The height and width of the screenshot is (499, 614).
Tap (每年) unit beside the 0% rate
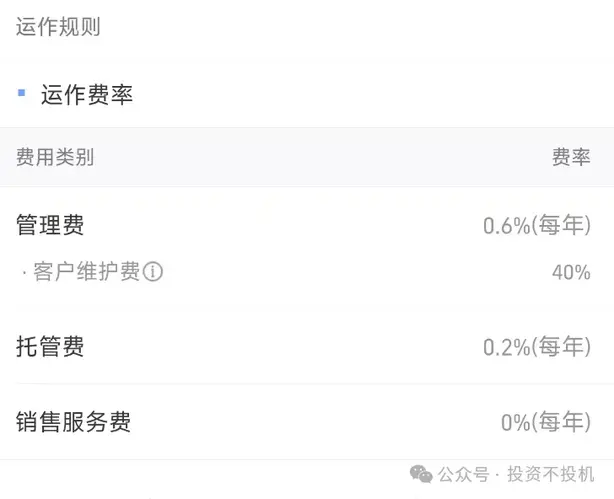[x=561, y=423]
